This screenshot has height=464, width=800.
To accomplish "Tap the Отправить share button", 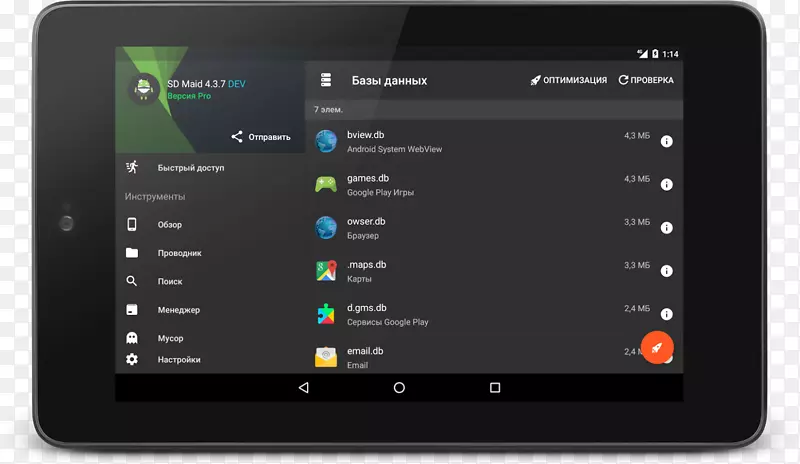I will [x=261, y=137].
